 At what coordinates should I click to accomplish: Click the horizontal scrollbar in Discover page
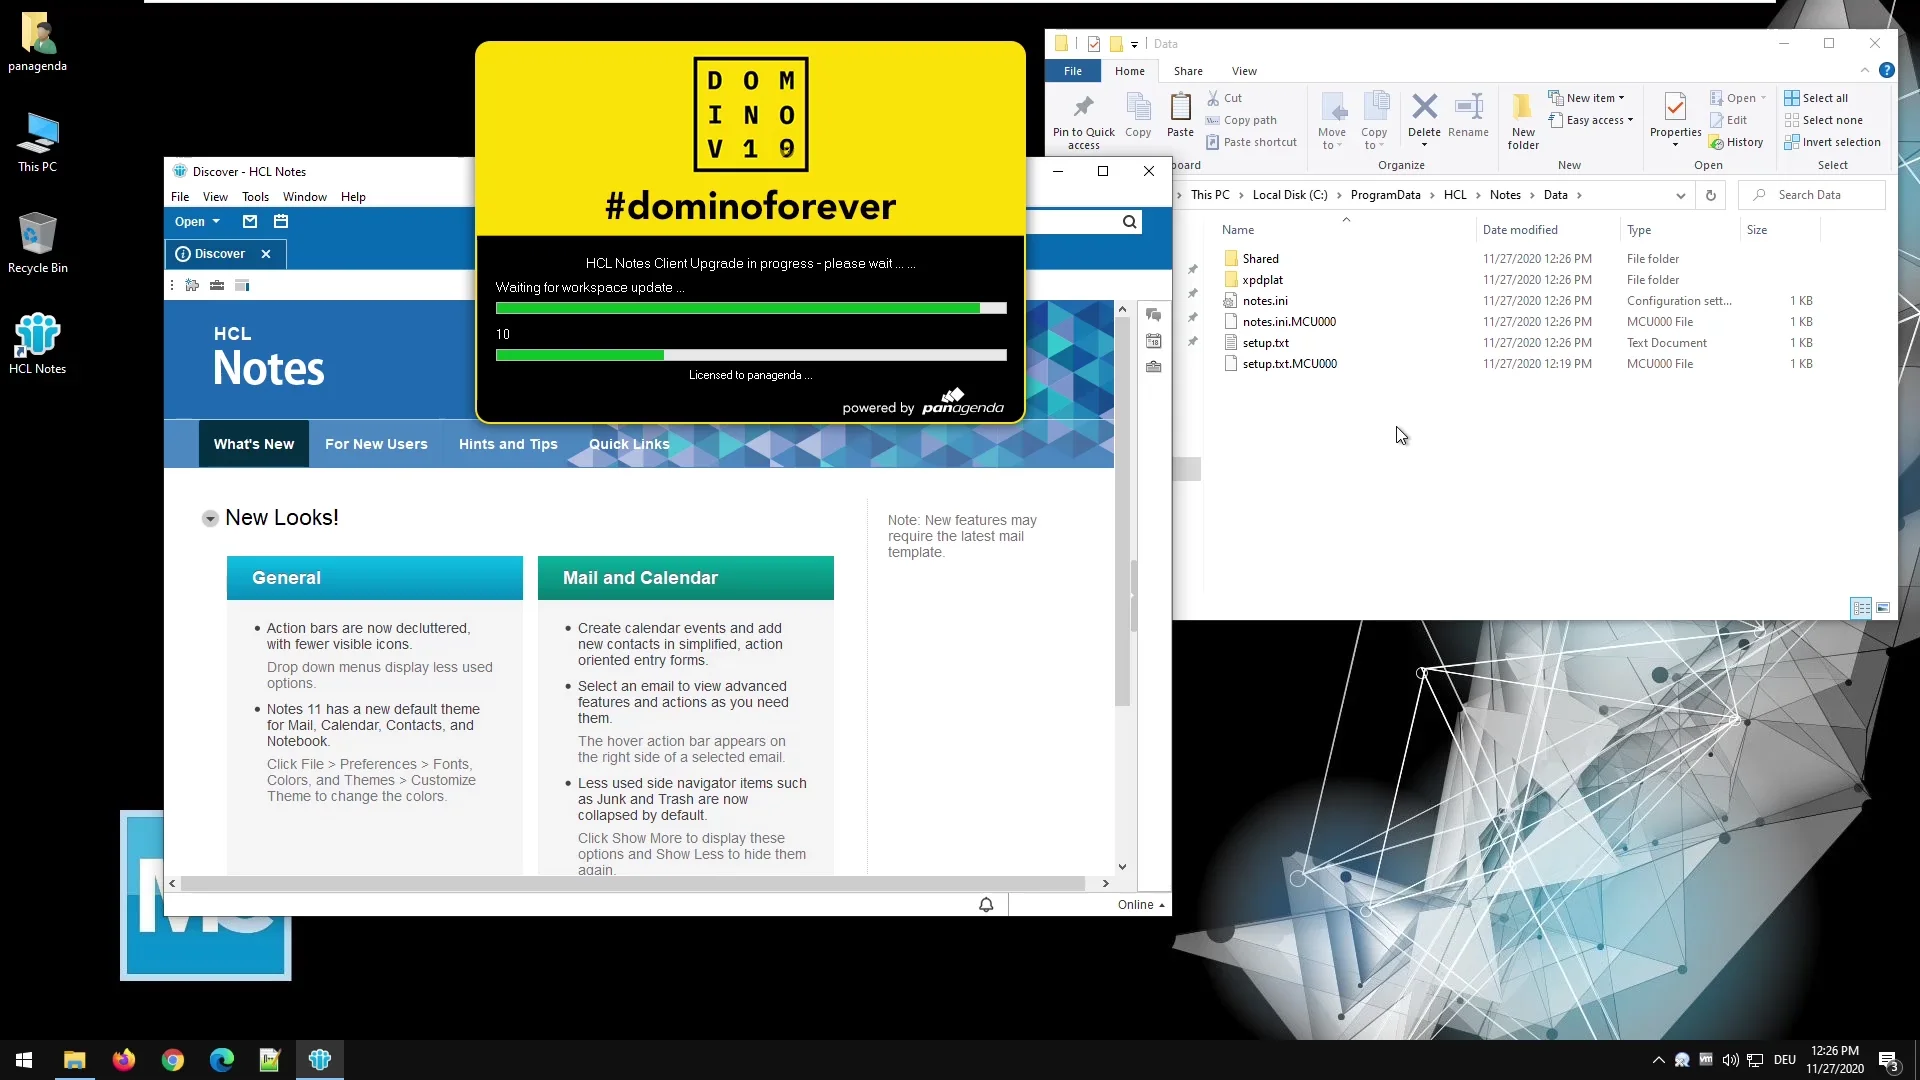pos(632,884)
